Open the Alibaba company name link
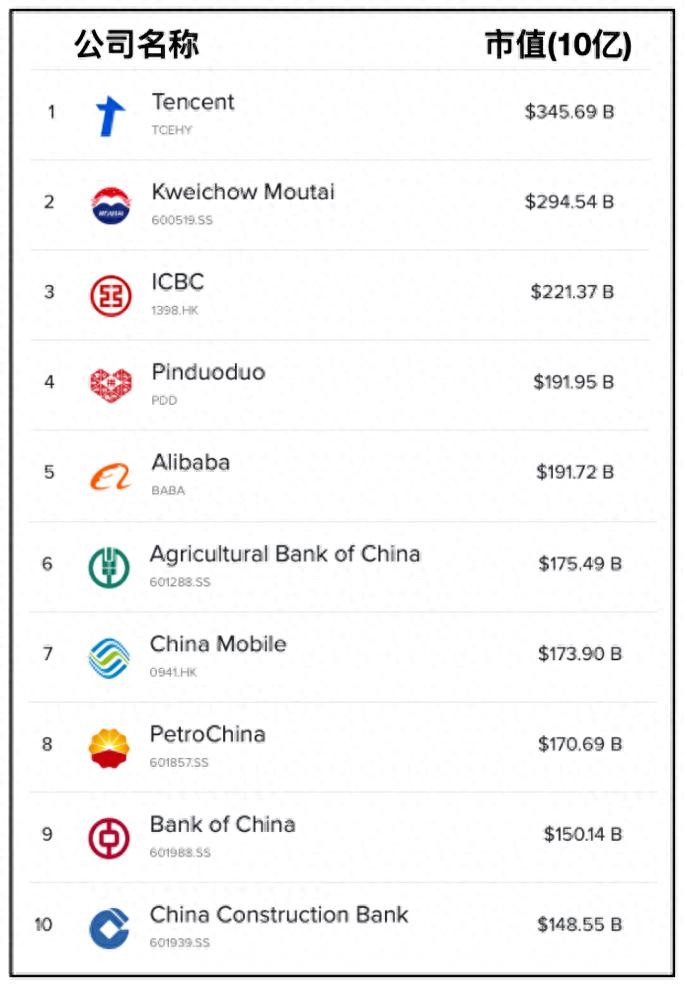The width and height of the screenshot is (685, 988). 190,462
